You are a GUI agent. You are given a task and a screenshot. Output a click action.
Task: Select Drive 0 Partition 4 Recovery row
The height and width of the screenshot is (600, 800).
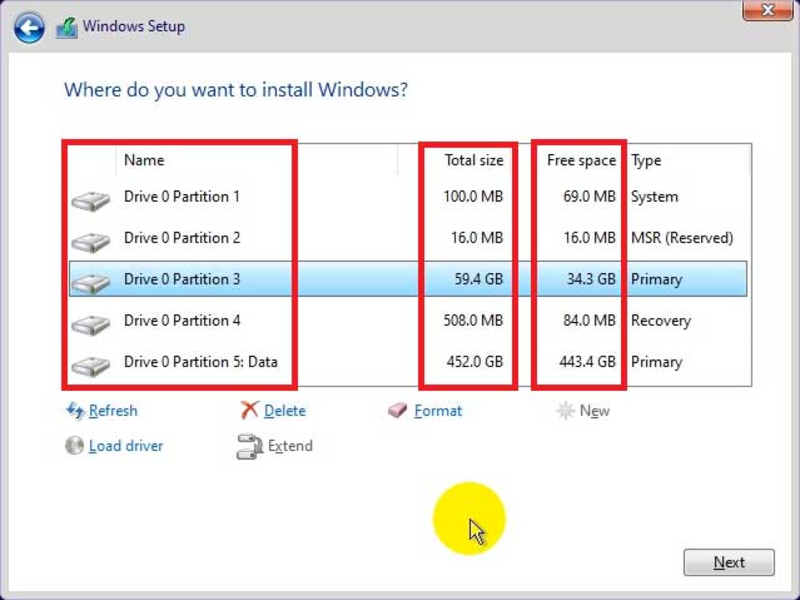(408, 320)
